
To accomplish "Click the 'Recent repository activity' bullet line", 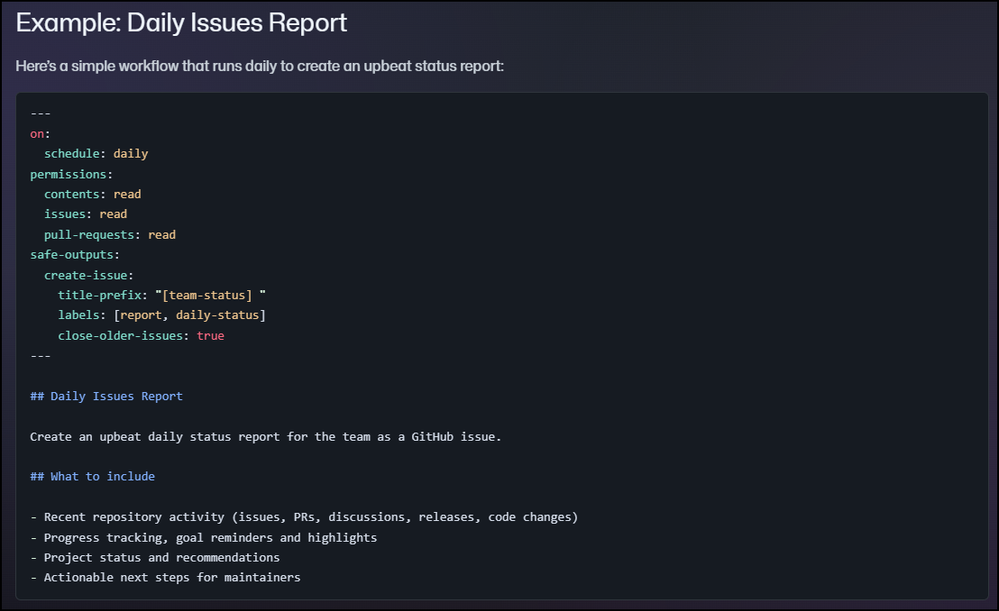I will click(304, 517).
